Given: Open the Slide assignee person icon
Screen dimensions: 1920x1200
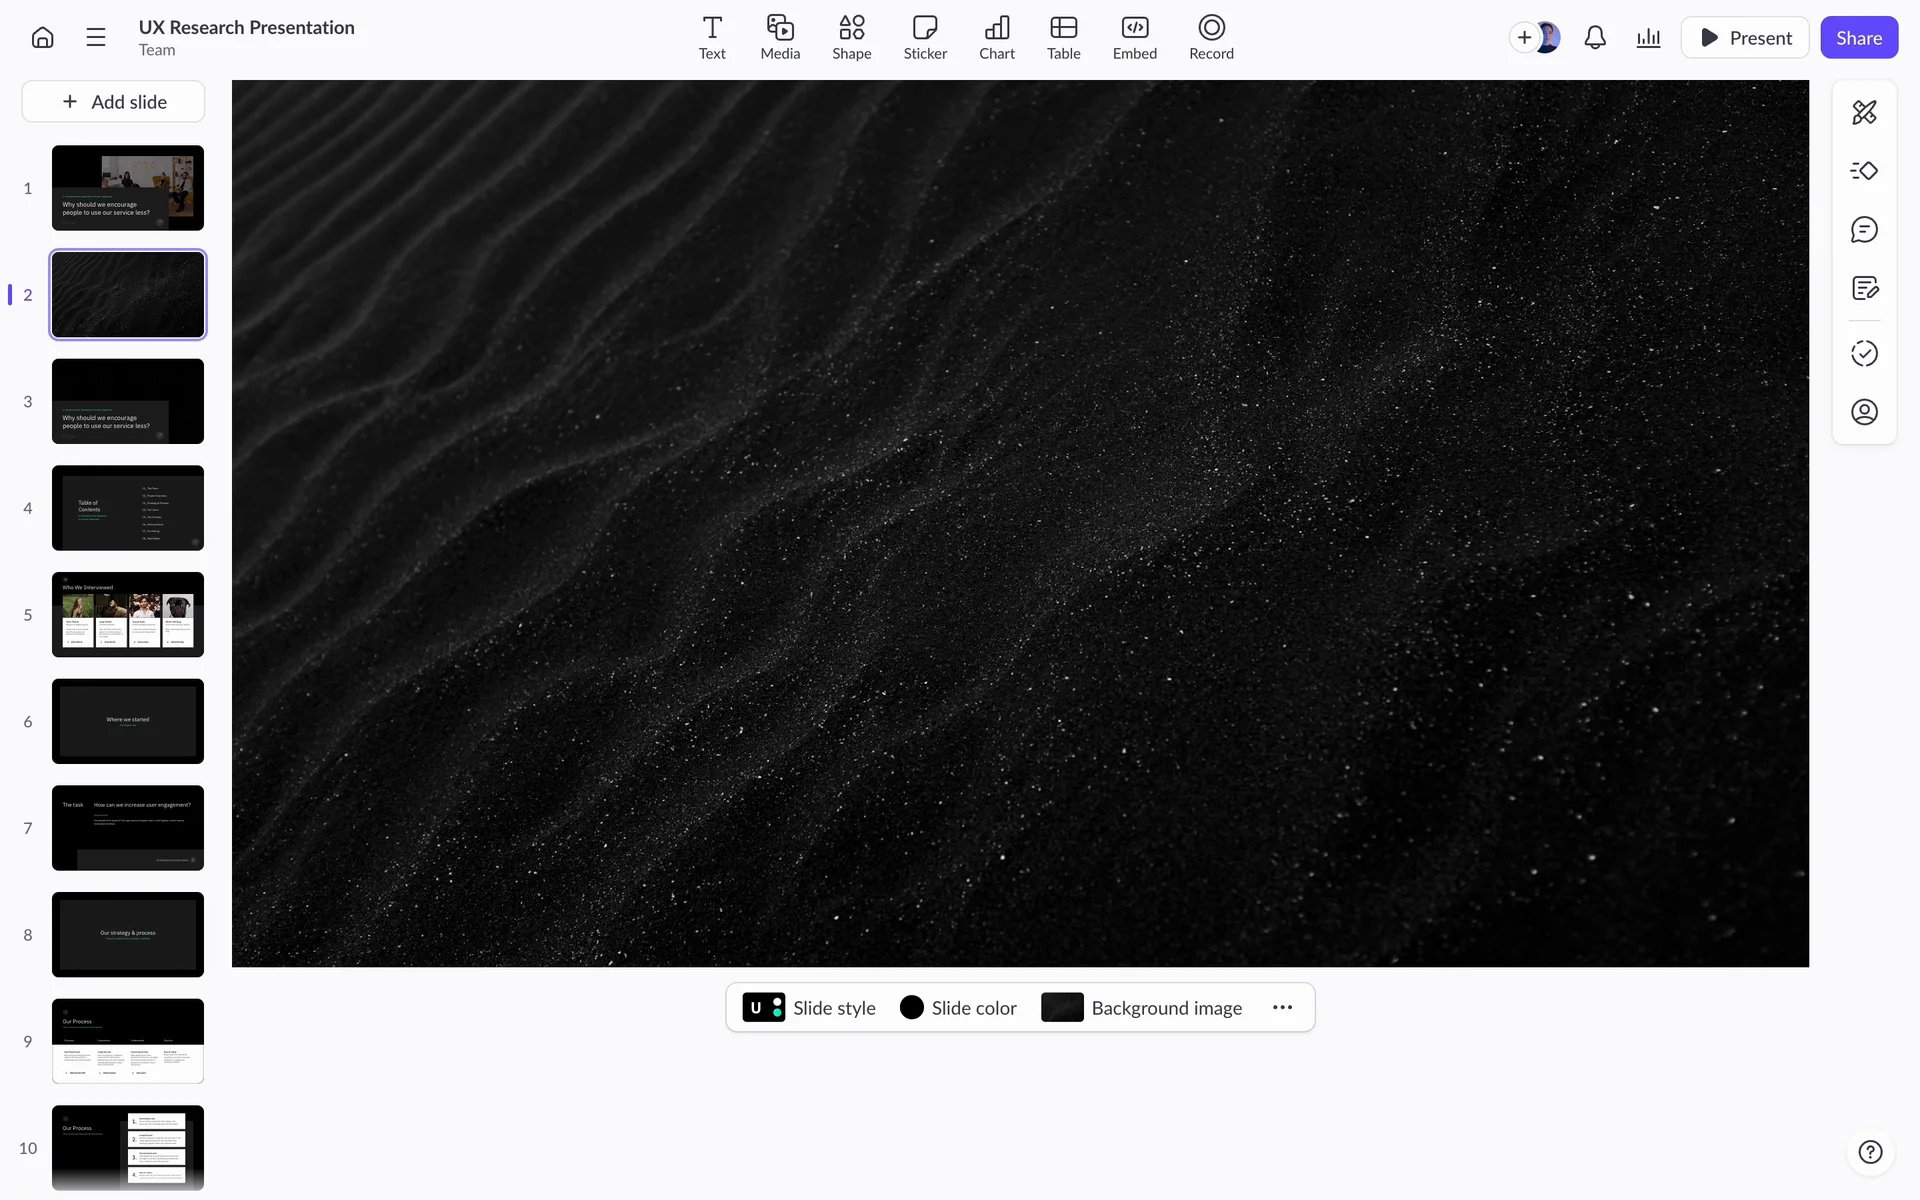Looking at the screenshot, I should point(1864,412).
